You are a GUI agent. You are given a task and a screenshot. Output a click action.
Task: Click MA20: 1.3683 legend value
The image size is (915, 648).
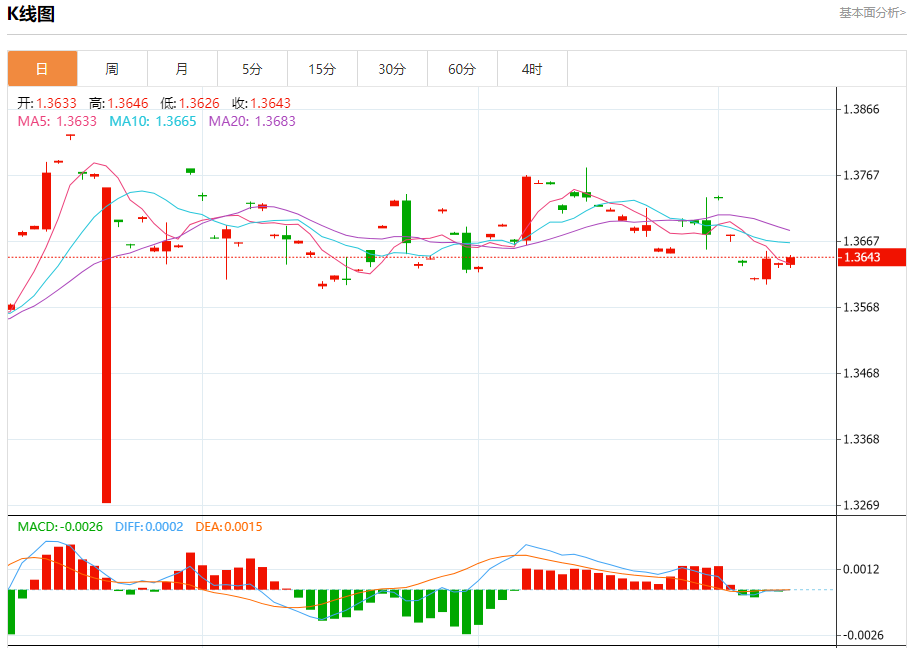click(252, 121)
